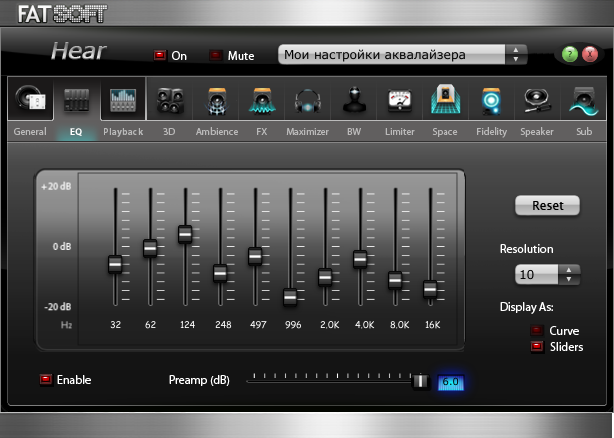The width and height of the screenshot is (614, 438).
Task: Toggle the On power switch
Action: point(159,55)
